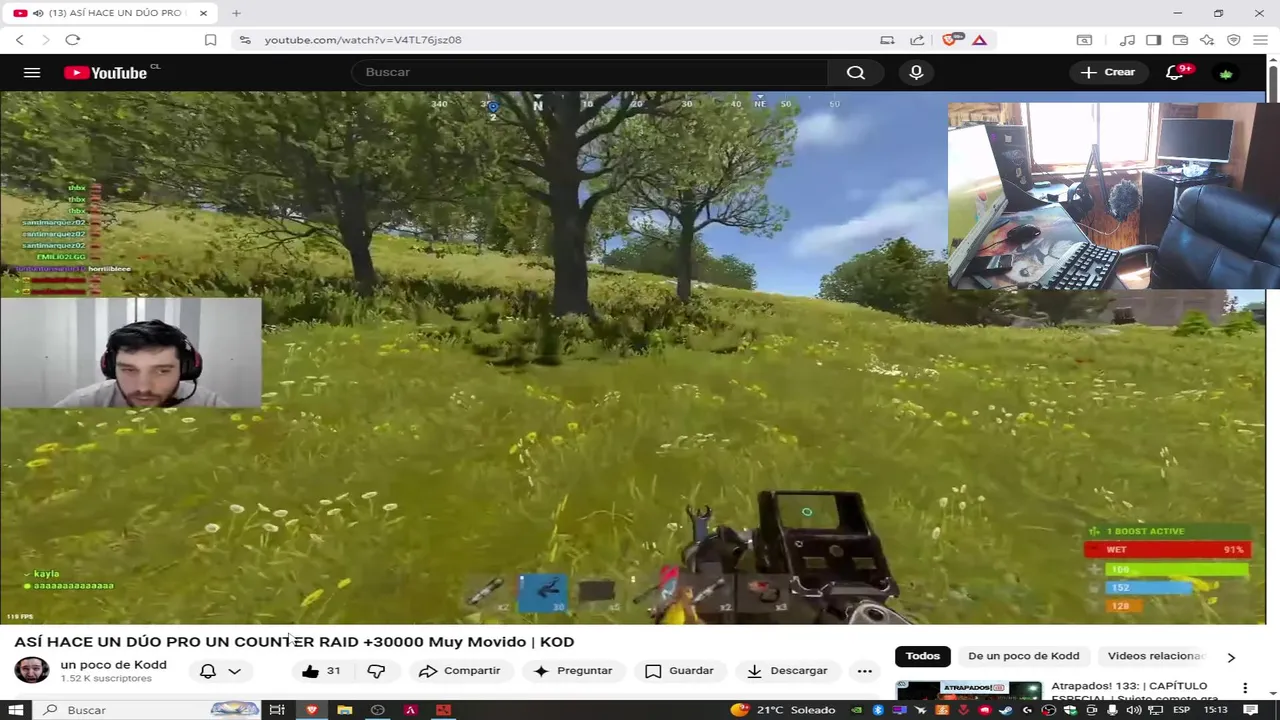
Task: Open Brave Wallet icon
Action: tap(1180, 40)
